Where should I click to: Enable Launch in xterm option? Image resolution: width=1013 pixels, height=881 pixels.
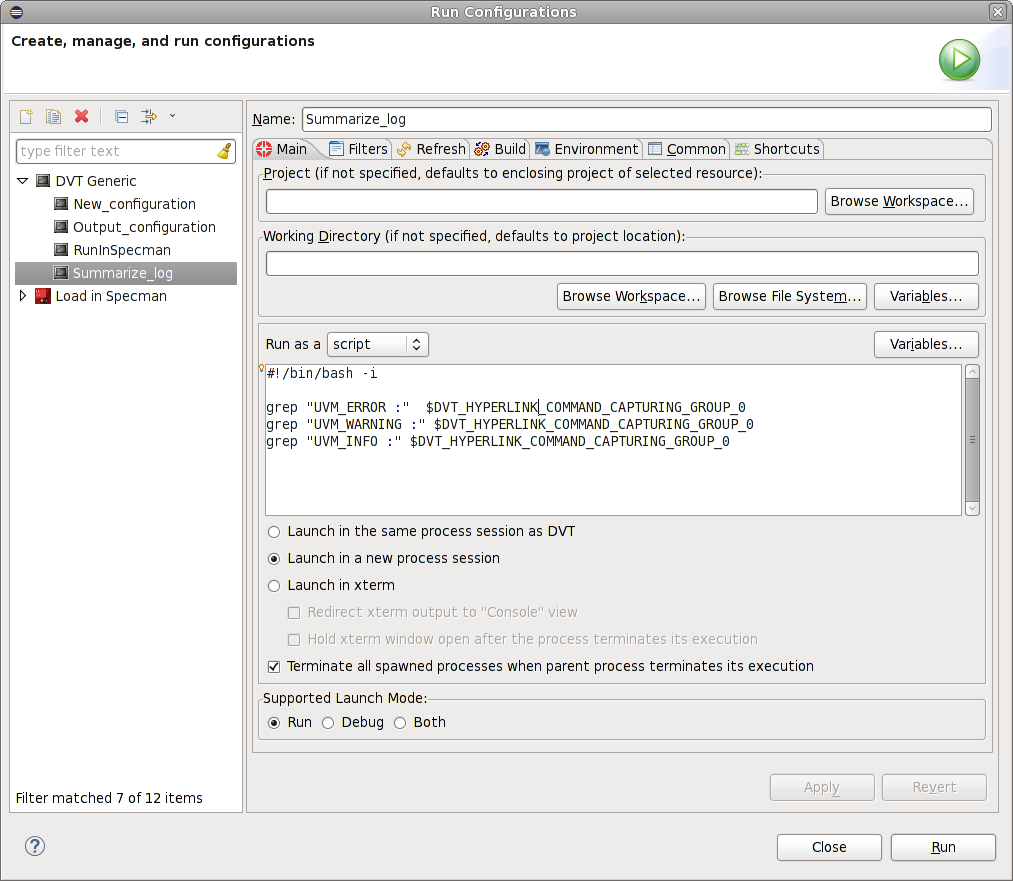point(274,586)
